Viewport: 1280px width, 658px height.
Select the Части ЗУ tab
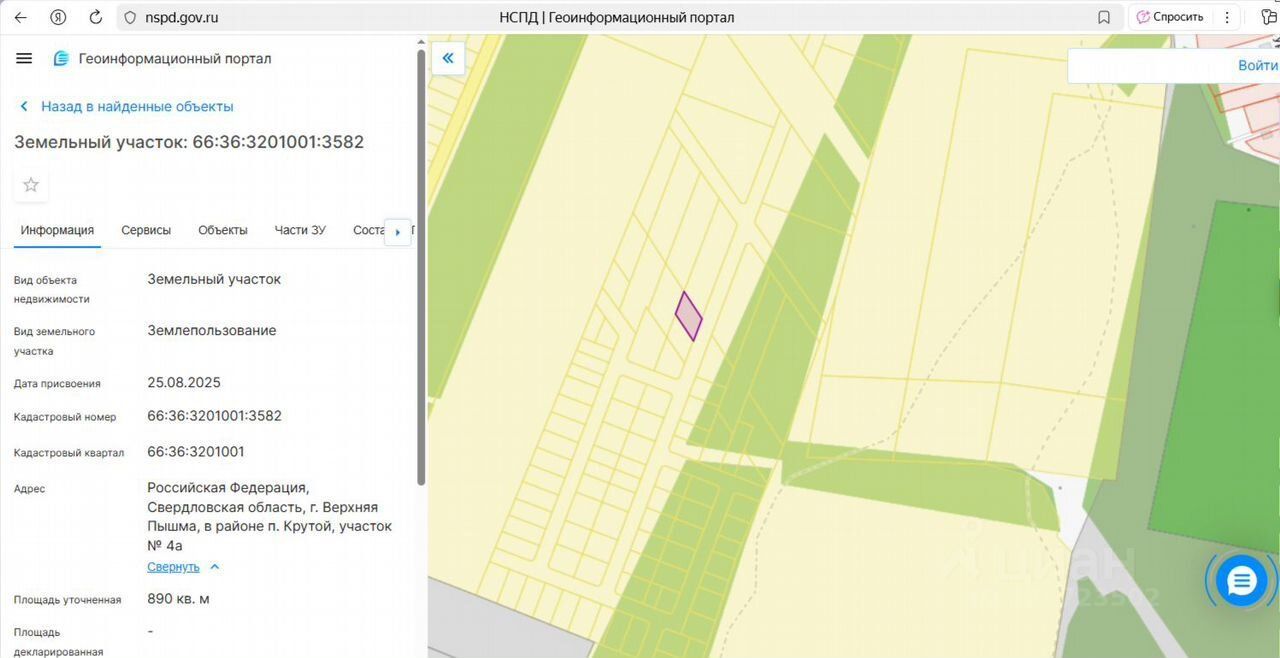tap(300, 230)
